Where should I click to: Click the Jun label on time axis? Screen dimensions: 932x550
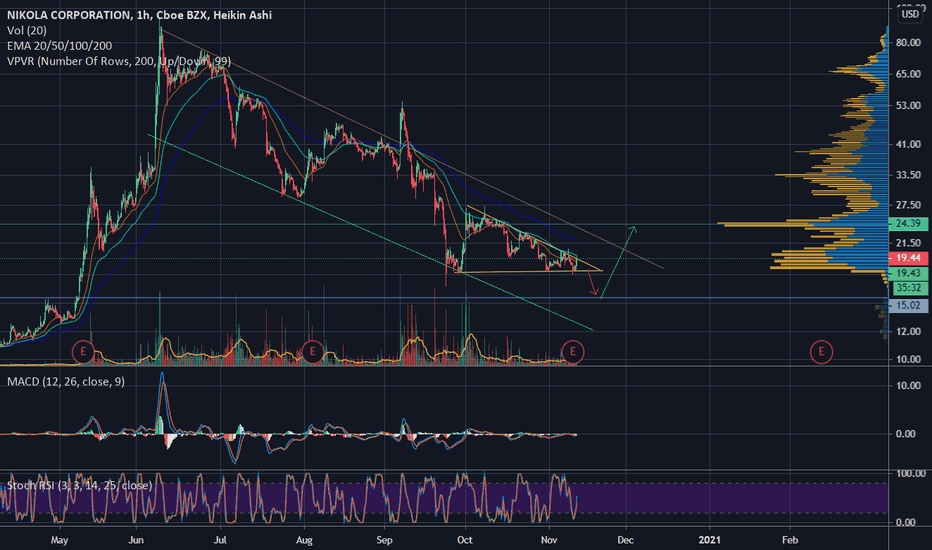pyautogui.click(x=136, y=540)
